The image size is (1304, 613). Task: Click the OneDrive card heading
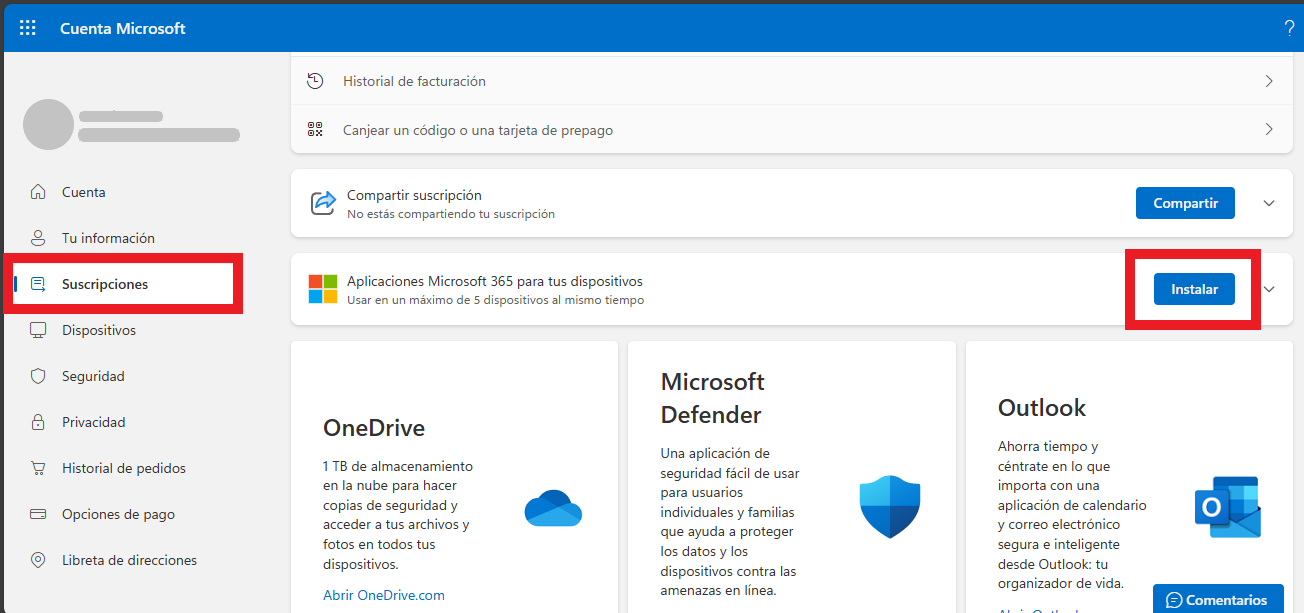[374, 428]
